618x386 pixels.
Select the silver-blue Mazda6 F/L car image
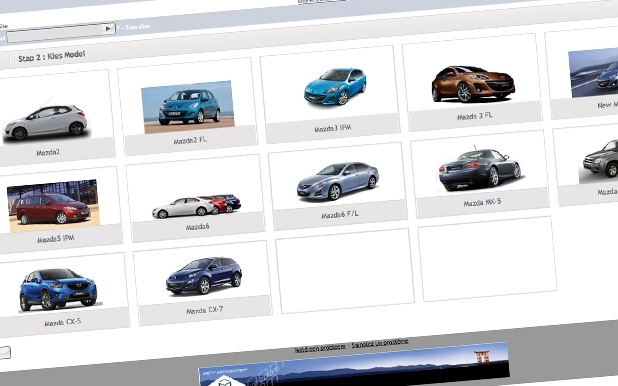coord(338,181)
